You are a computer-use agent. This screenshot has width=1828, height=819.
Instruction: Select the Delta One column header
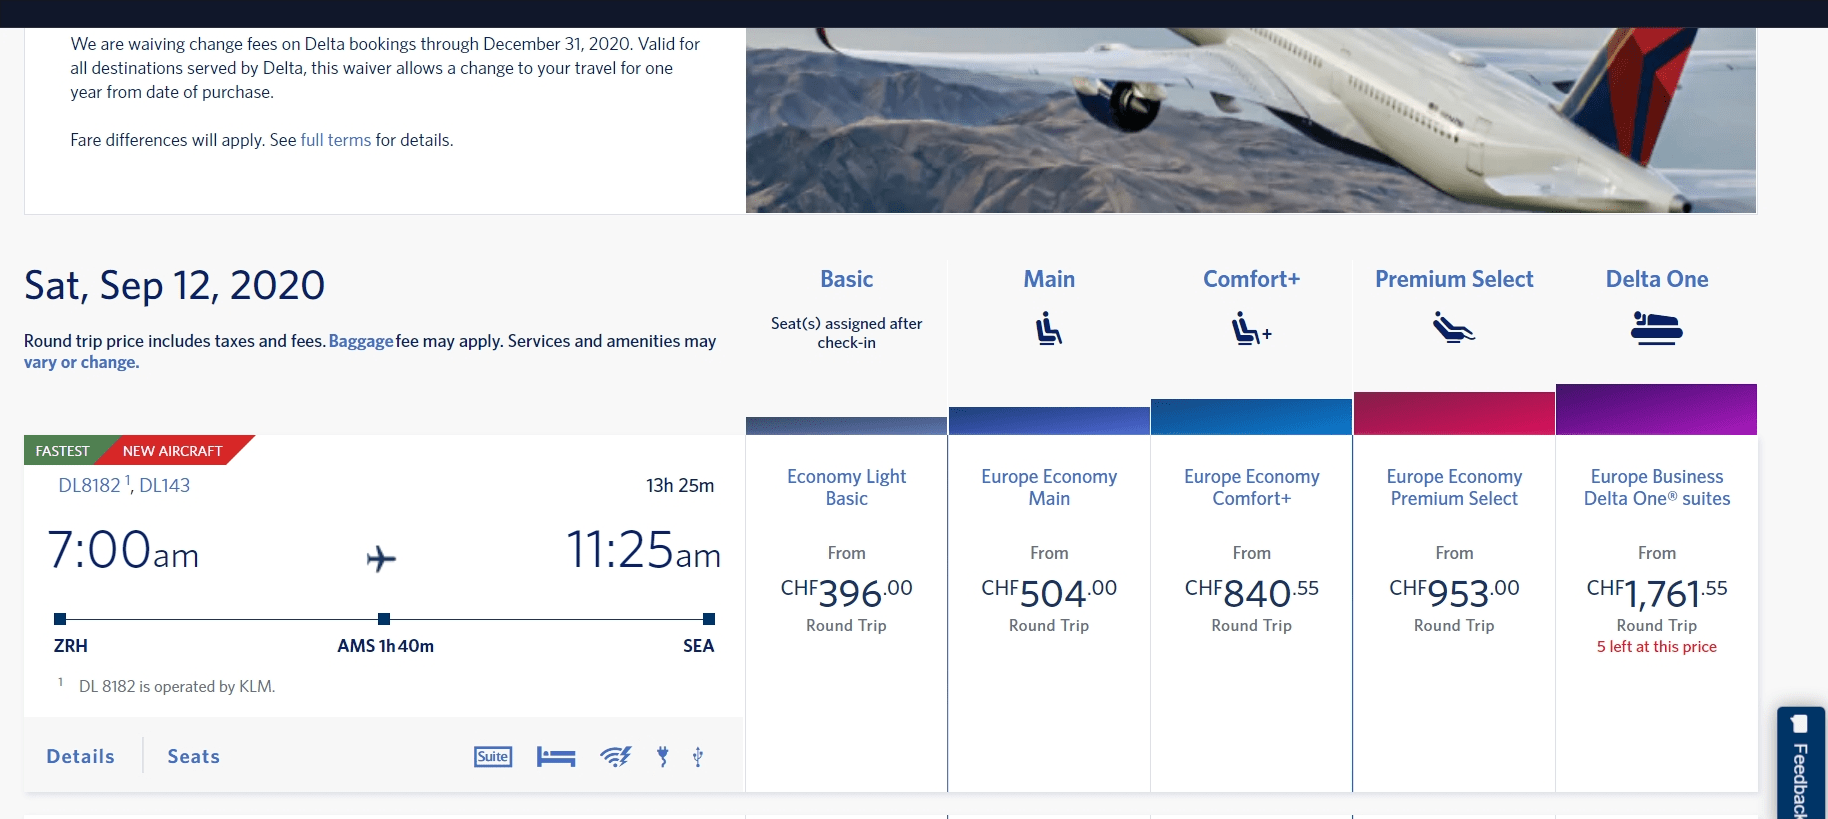click(x=1657, y=279)
